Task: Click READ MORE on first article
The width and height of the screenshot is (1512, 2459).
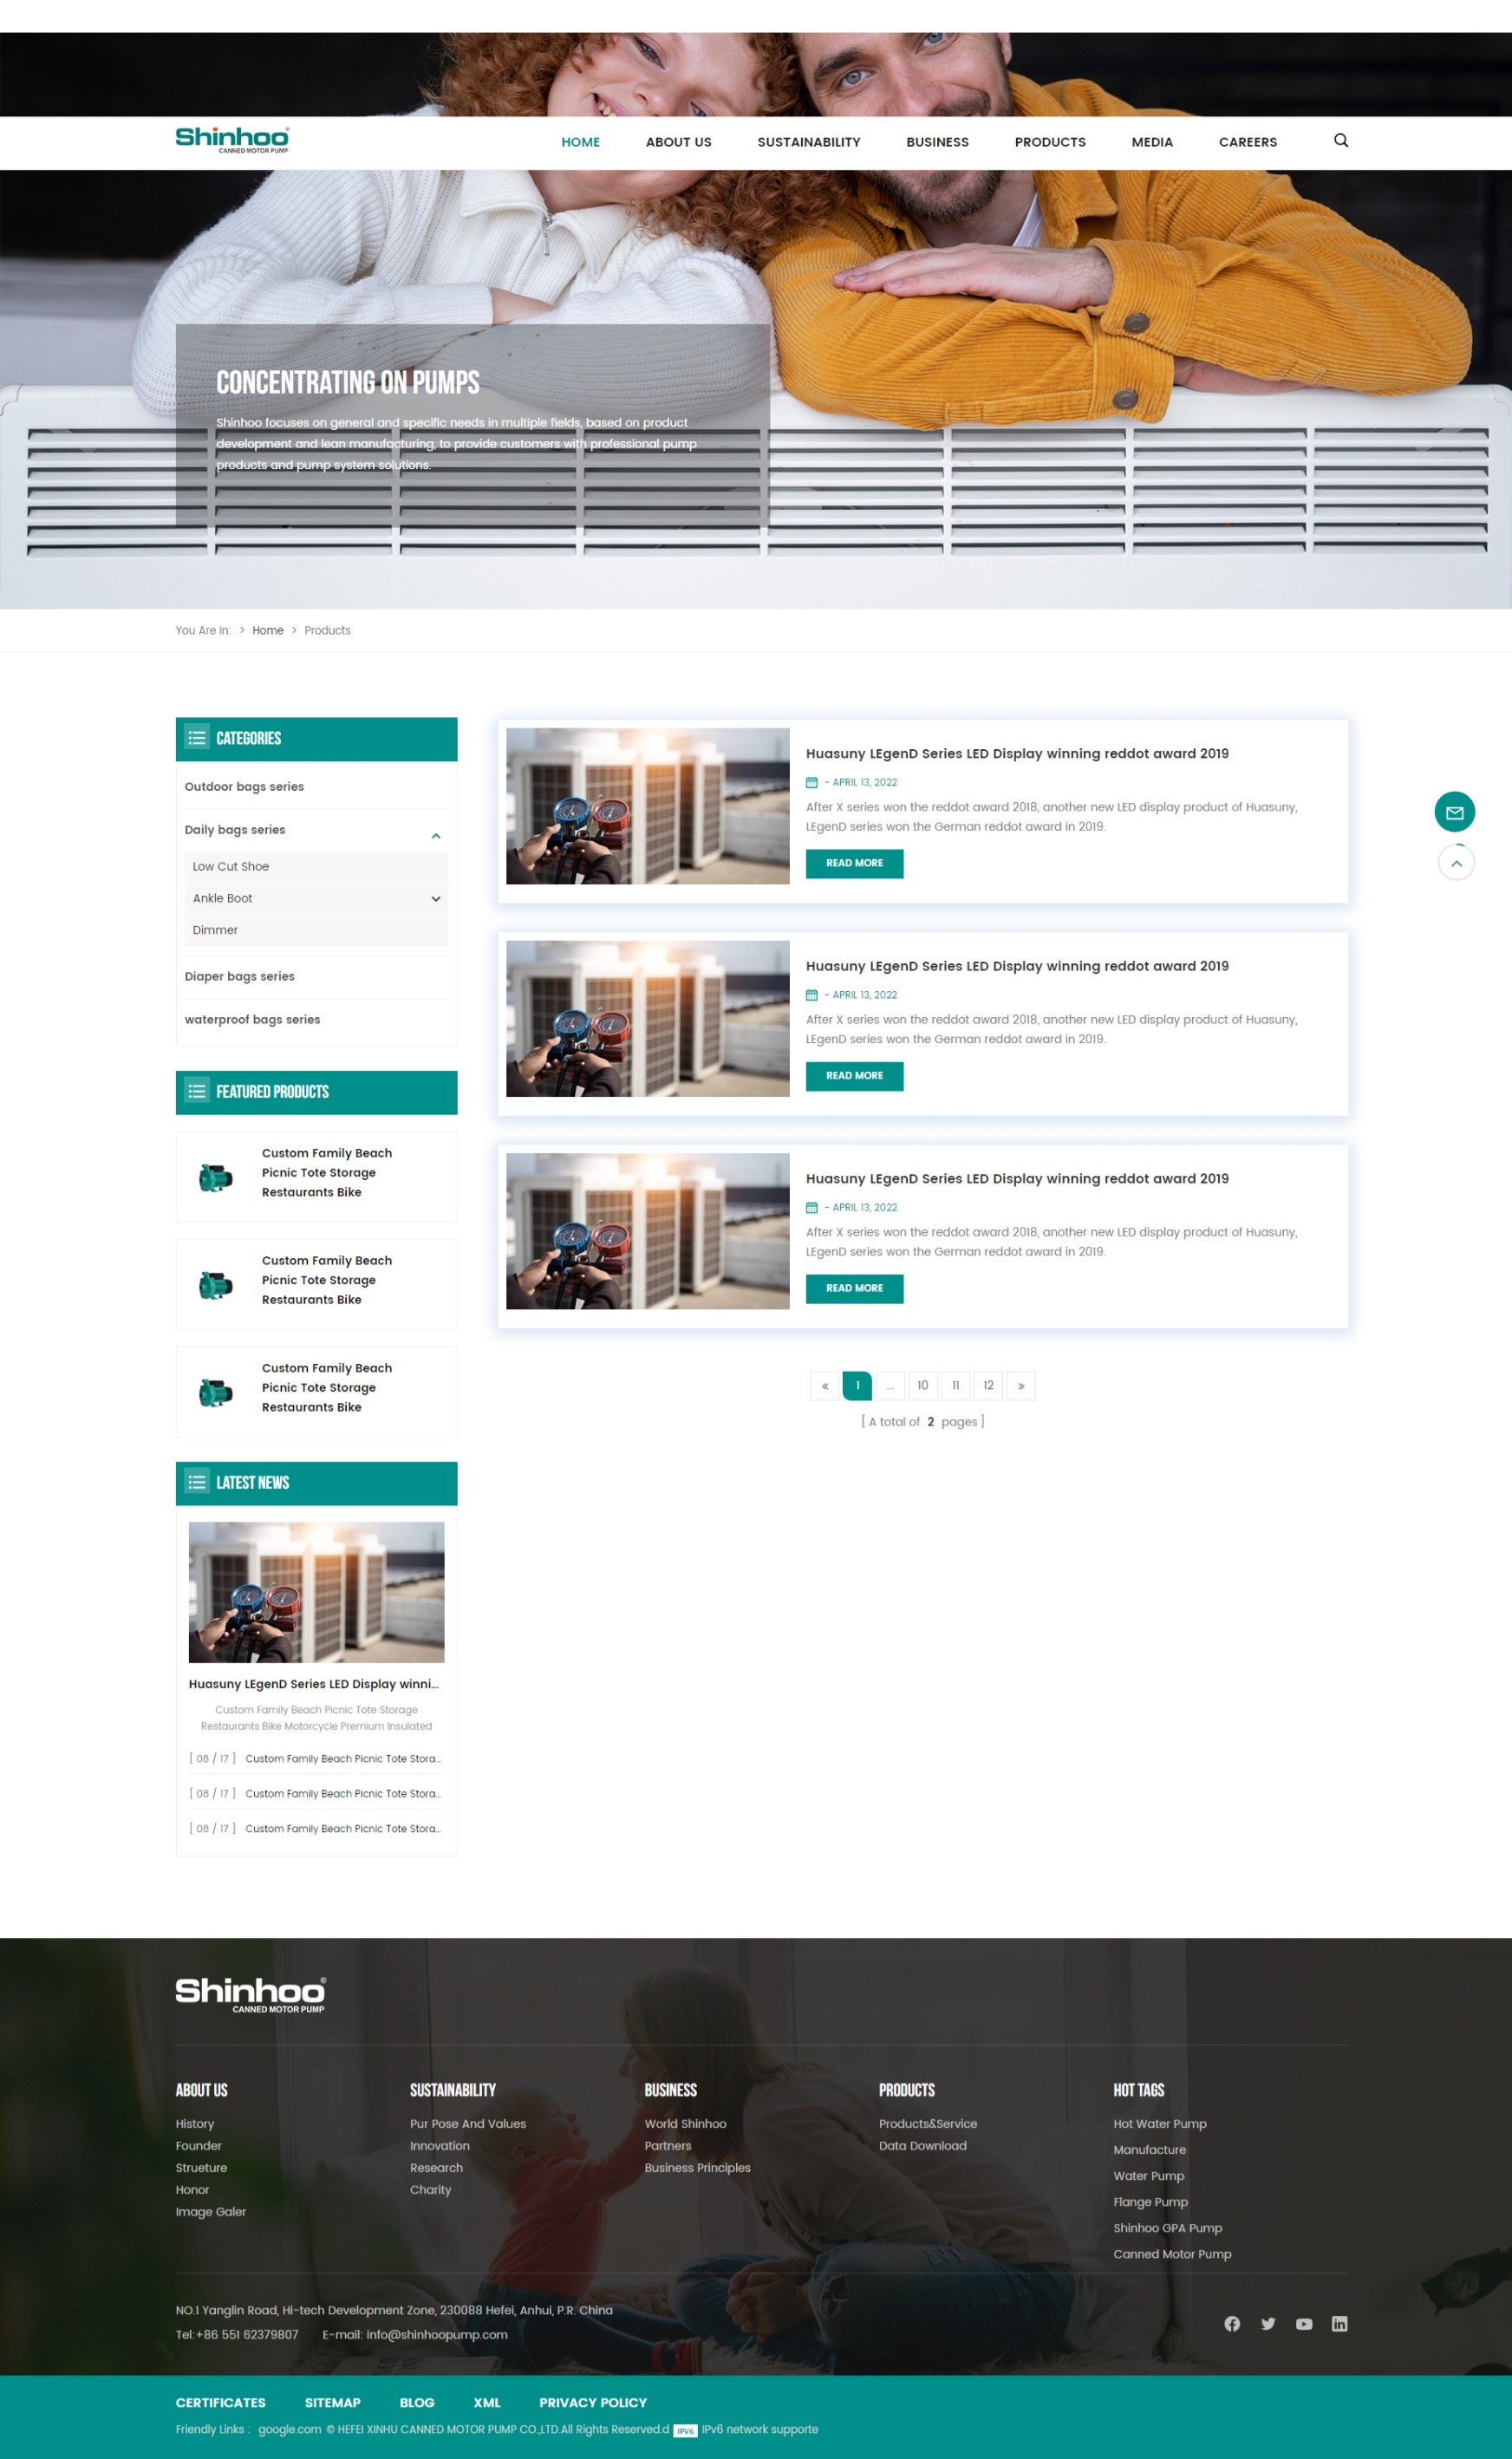Action: [854, 863]
